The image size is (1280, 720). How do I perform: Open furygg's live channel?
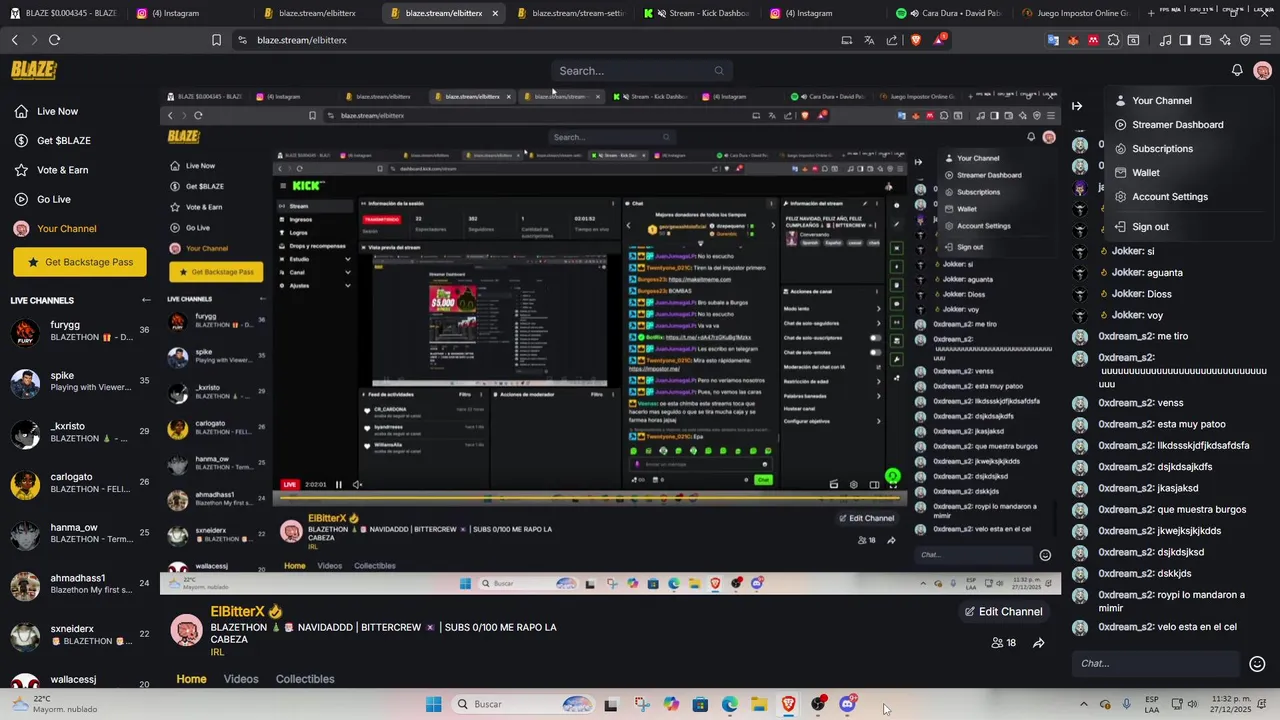(80, 331)
